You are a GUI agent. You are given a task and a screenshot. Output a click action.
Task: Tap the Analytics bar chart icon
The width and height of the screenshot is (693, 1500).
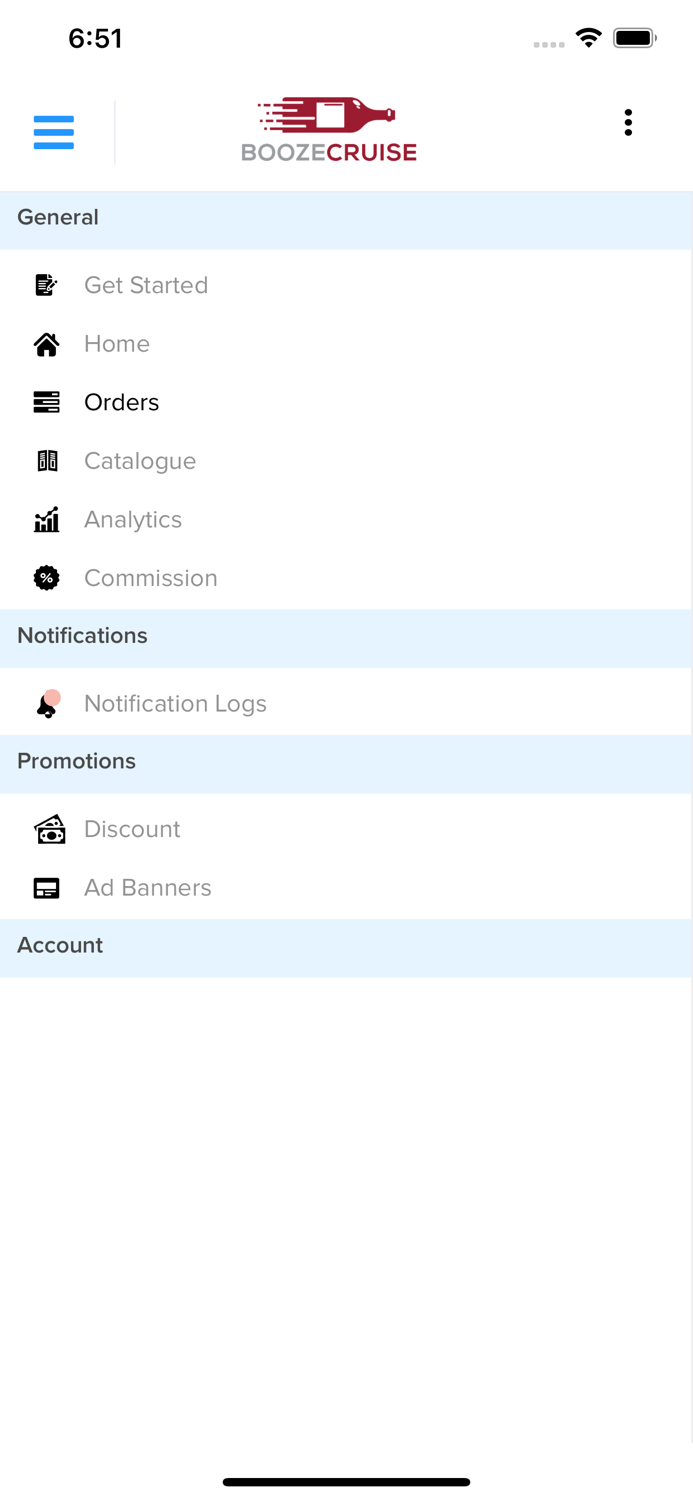click(x=46, y=520)
